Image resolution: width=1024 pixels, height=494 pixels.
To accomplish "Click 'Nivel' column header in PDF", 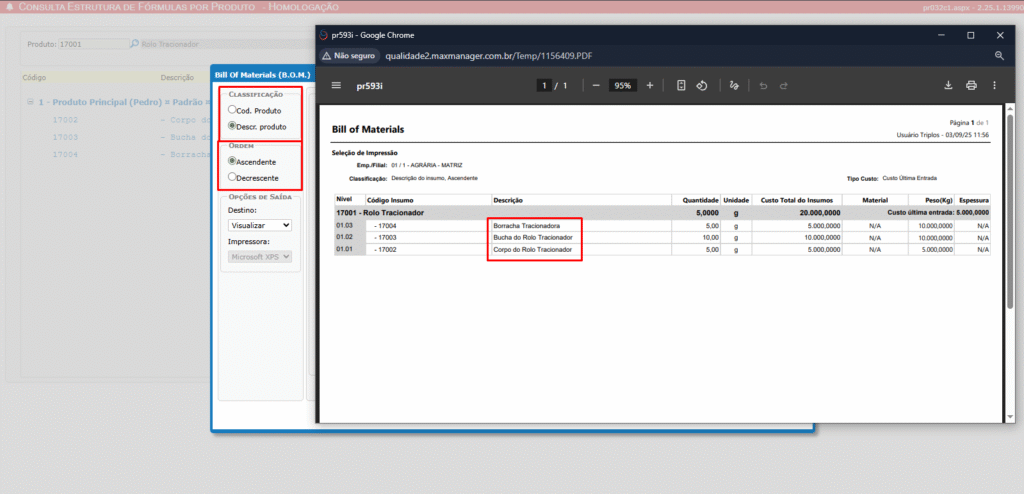I will click(x=344, y=198).
